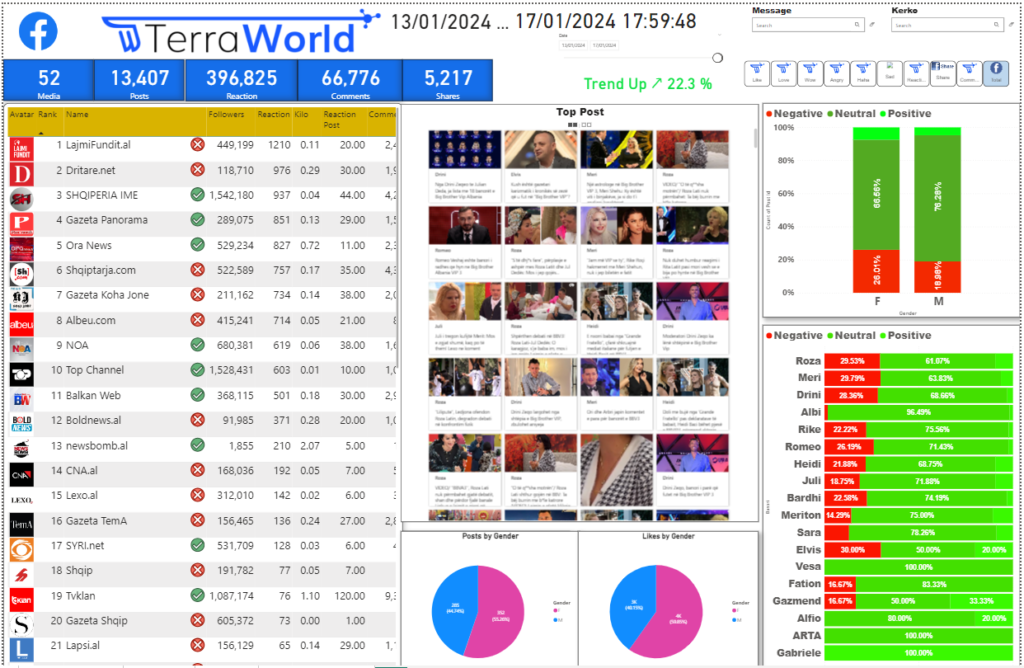Click the red X in the LajmiFundit.al row
This screenshot has width=1024, height=668.
coord(197,144)
